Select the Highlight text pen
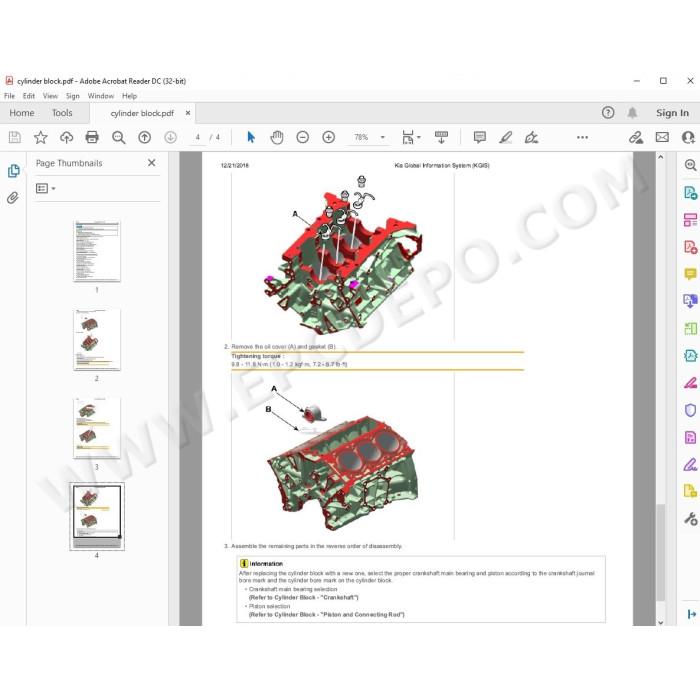 (x=505, y=137)
